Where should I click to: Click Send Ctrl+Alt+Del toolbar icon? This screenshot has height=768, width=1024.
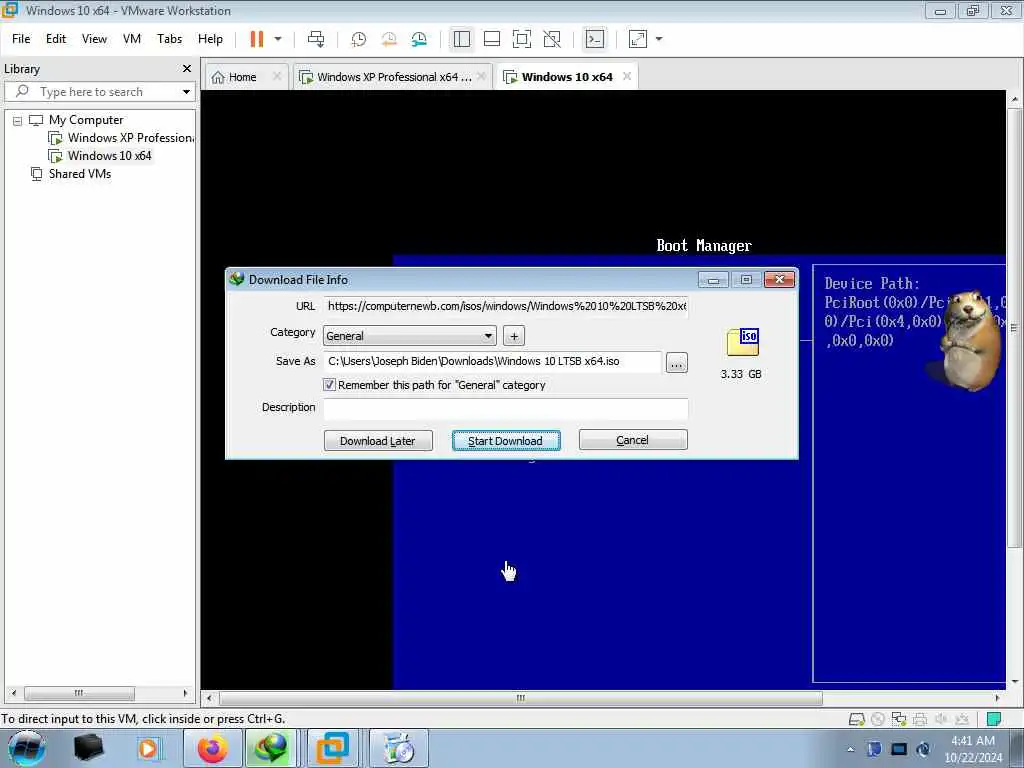tap(316, 39)
